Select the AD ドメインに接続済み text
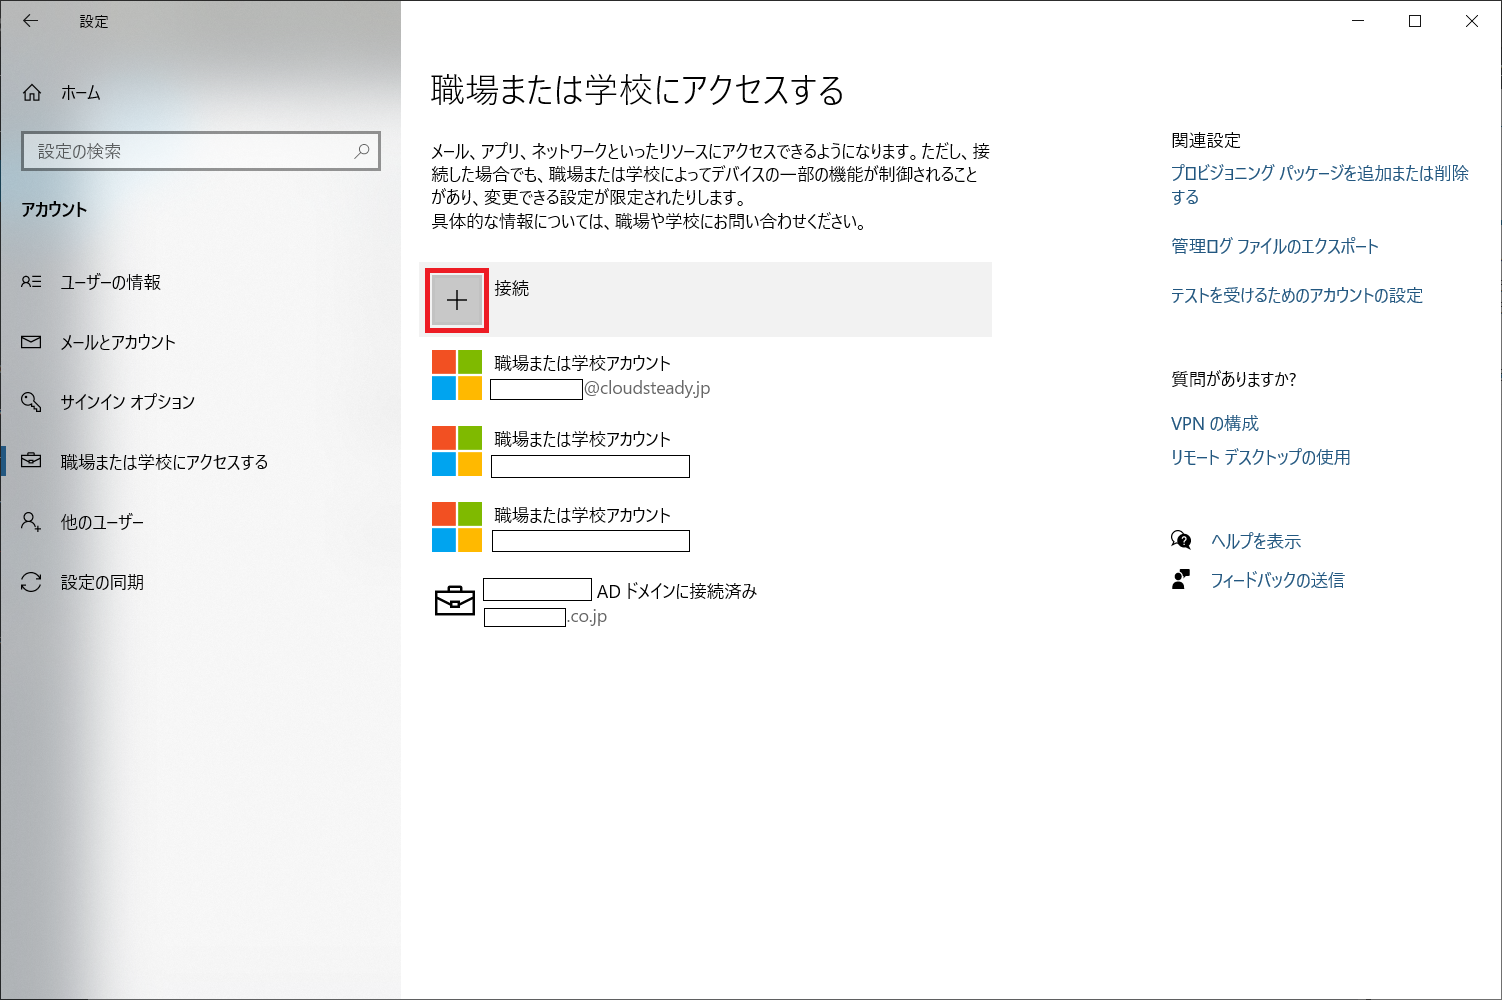The height and width of the screenshot is (1000, 1502). pyautogui.click(x=677, y=591)
